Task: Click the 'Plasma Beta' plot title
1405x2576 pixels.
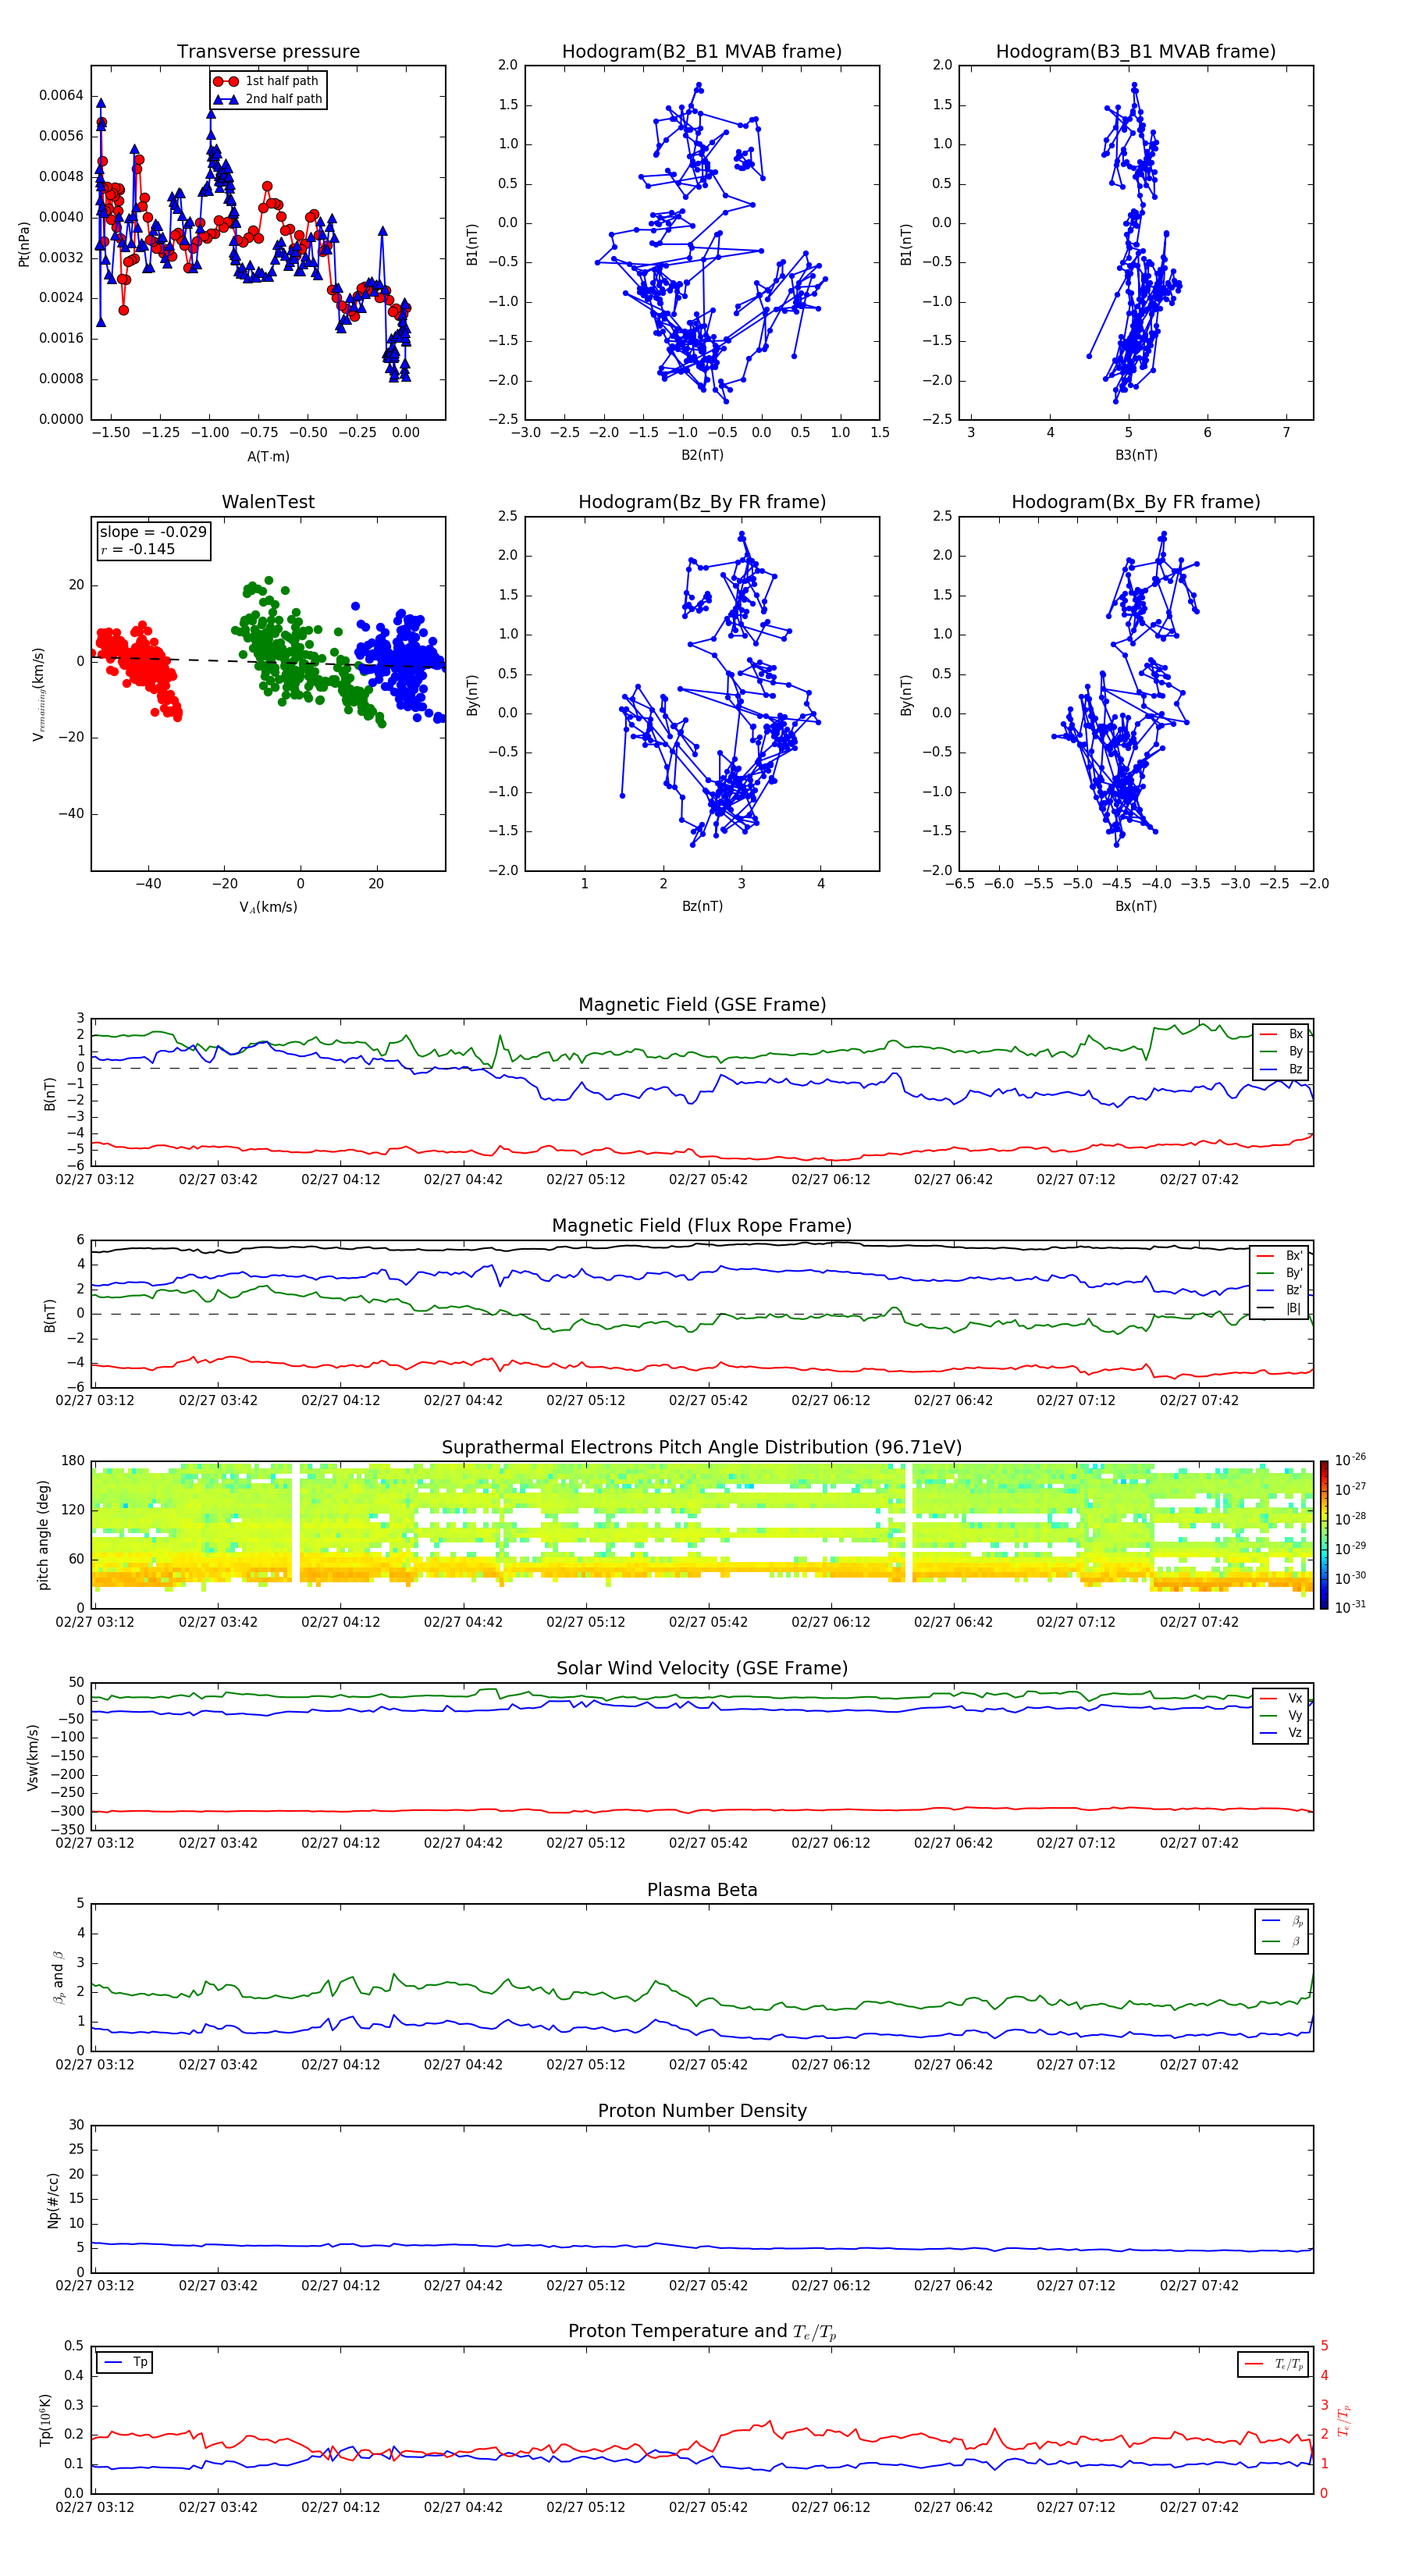Action: tap(702, 1891)
